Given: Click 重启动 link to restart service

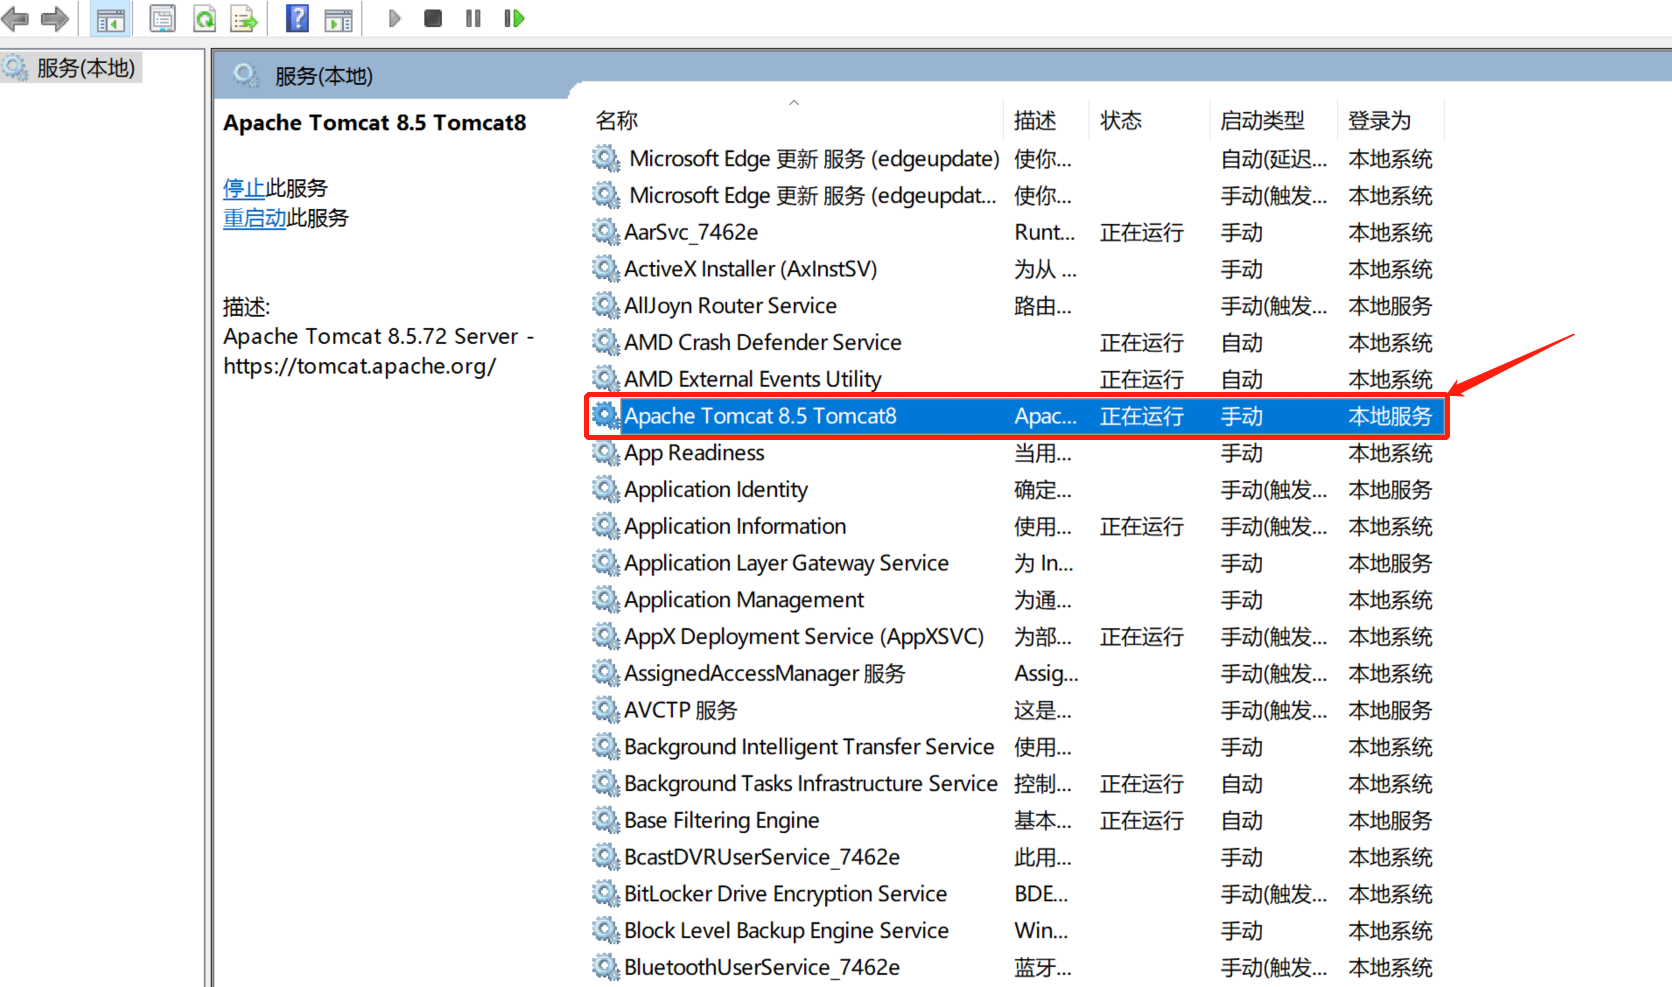Looking at the screenshot, I should tap(255, 218).
